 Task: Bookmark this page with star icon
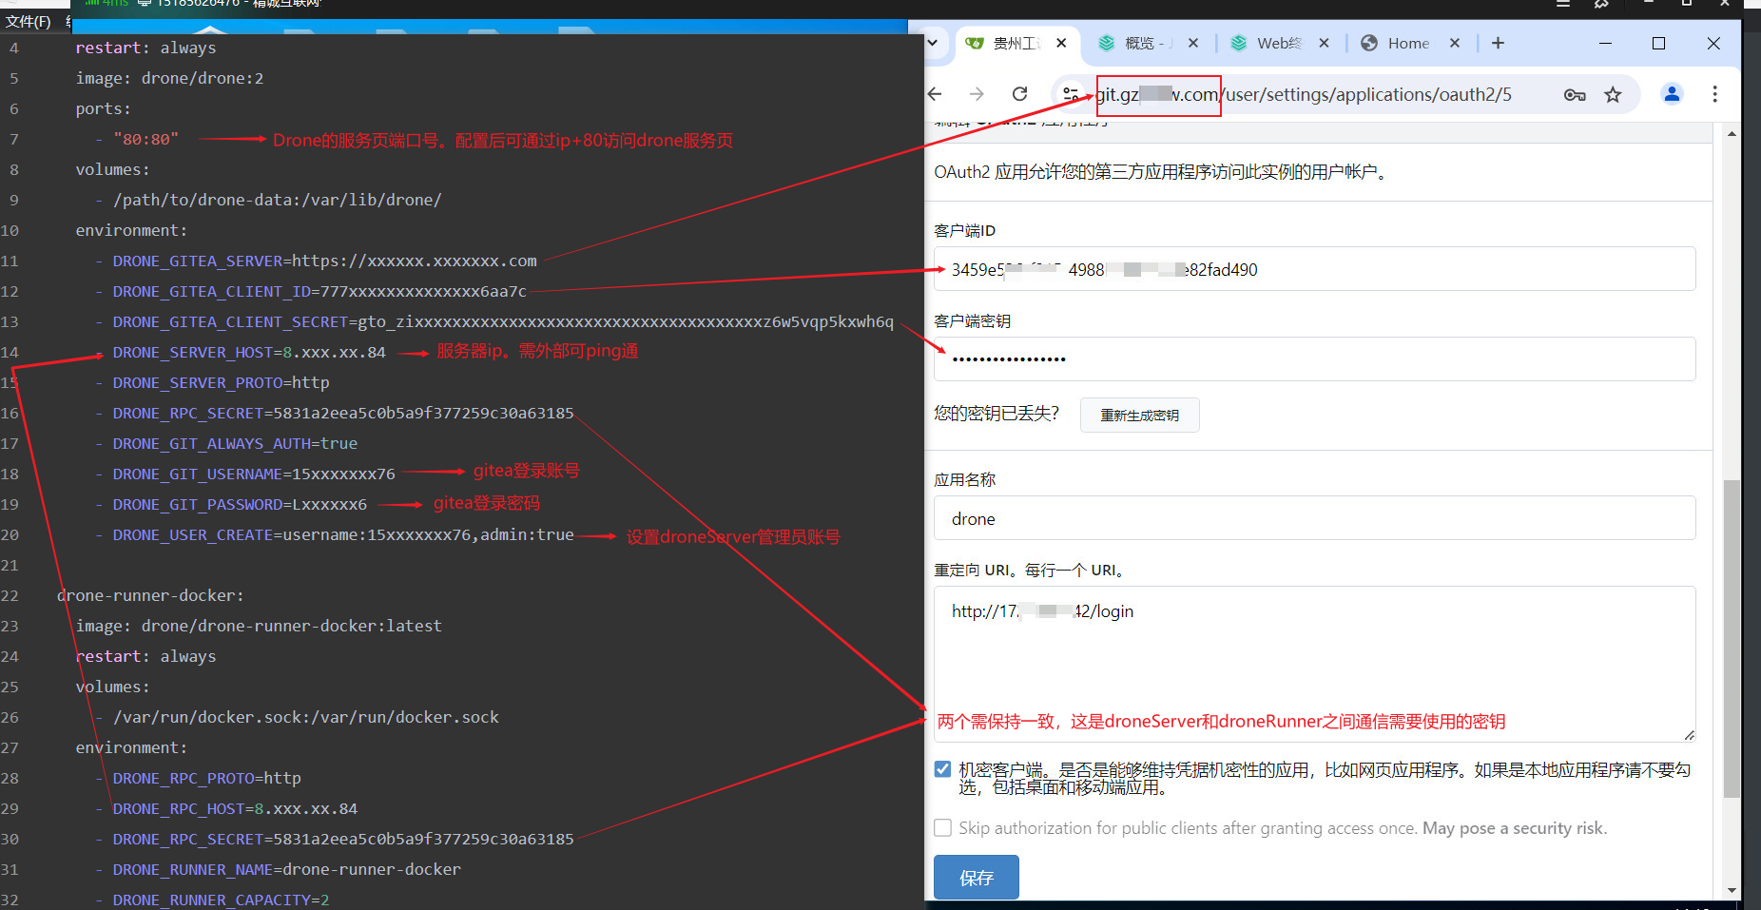(x=1613, y=95)
